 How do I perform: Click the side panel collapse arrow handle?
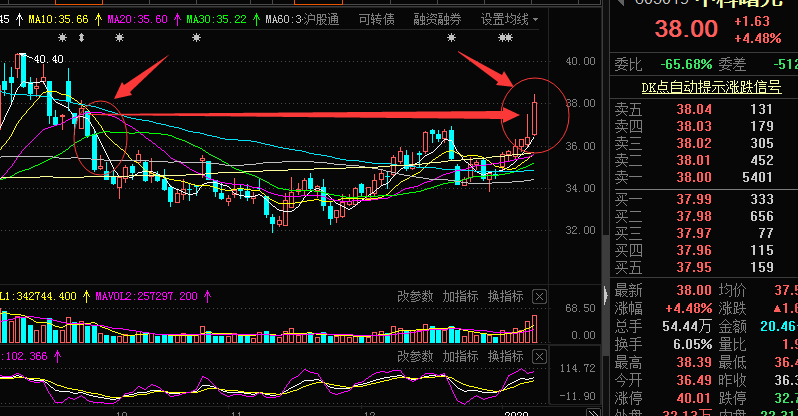(x=606, y=295)
